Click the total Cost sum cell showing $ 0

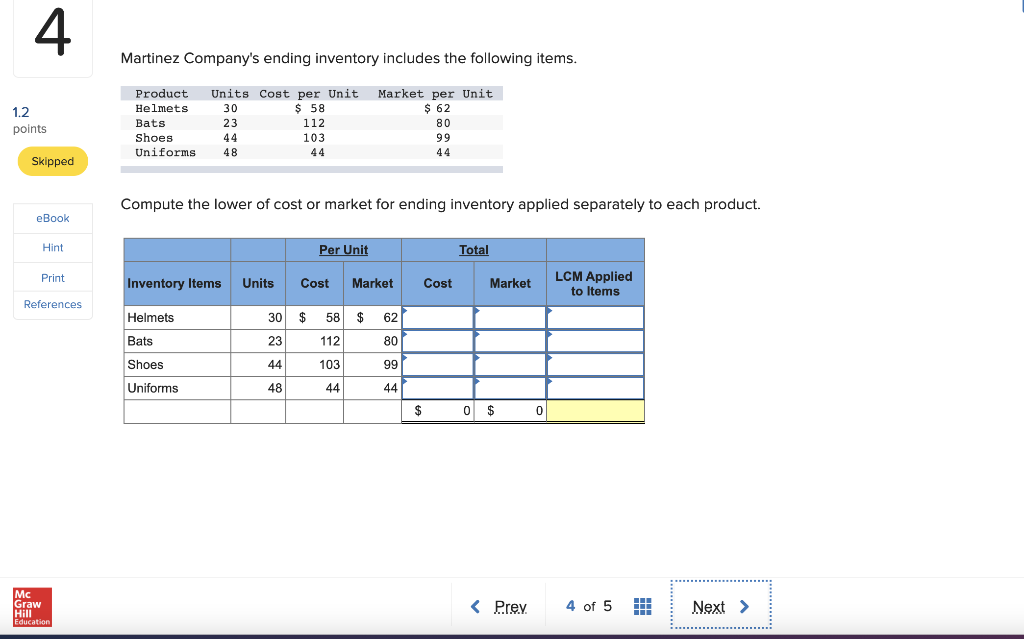click(x=438, y=411)
